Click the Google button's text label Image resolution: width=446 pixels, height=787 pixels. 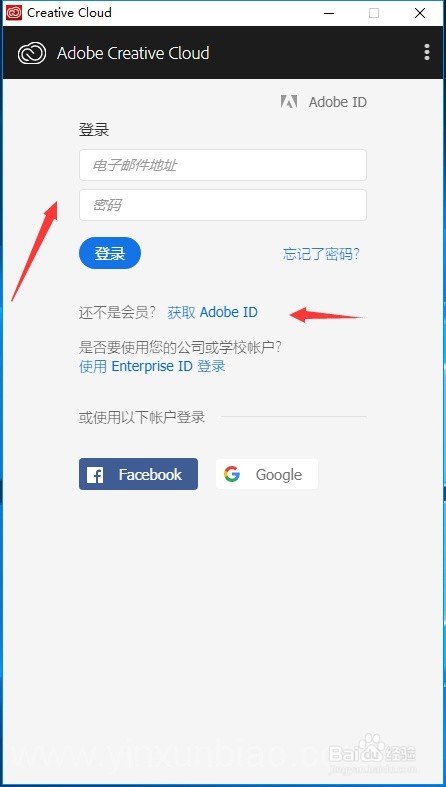coord(278,475)
